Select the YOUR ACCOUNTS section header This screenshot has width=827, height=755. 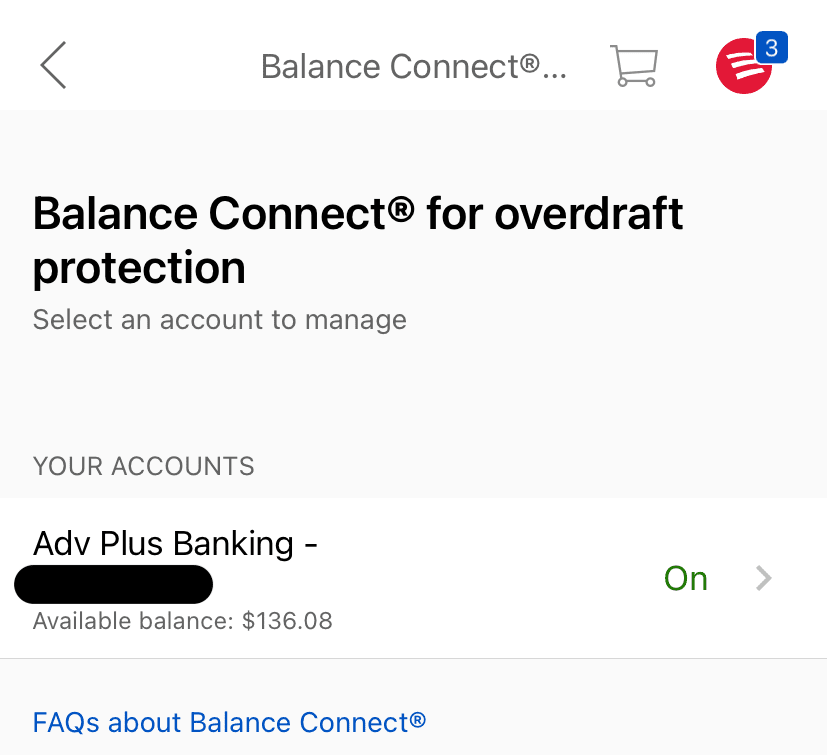coord(143,466)
